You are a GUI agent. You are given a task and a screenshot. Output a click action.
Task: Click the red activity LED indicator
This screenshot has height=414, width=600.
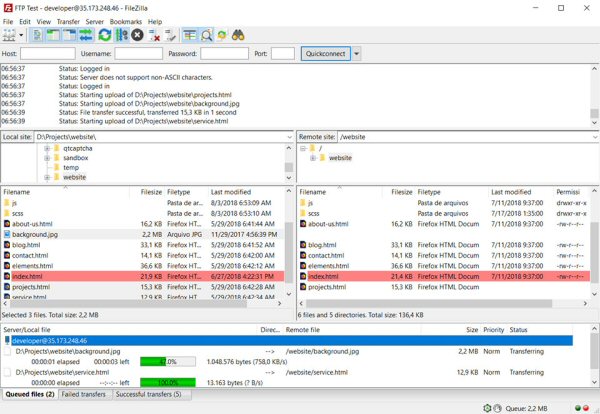pos(585,408)
